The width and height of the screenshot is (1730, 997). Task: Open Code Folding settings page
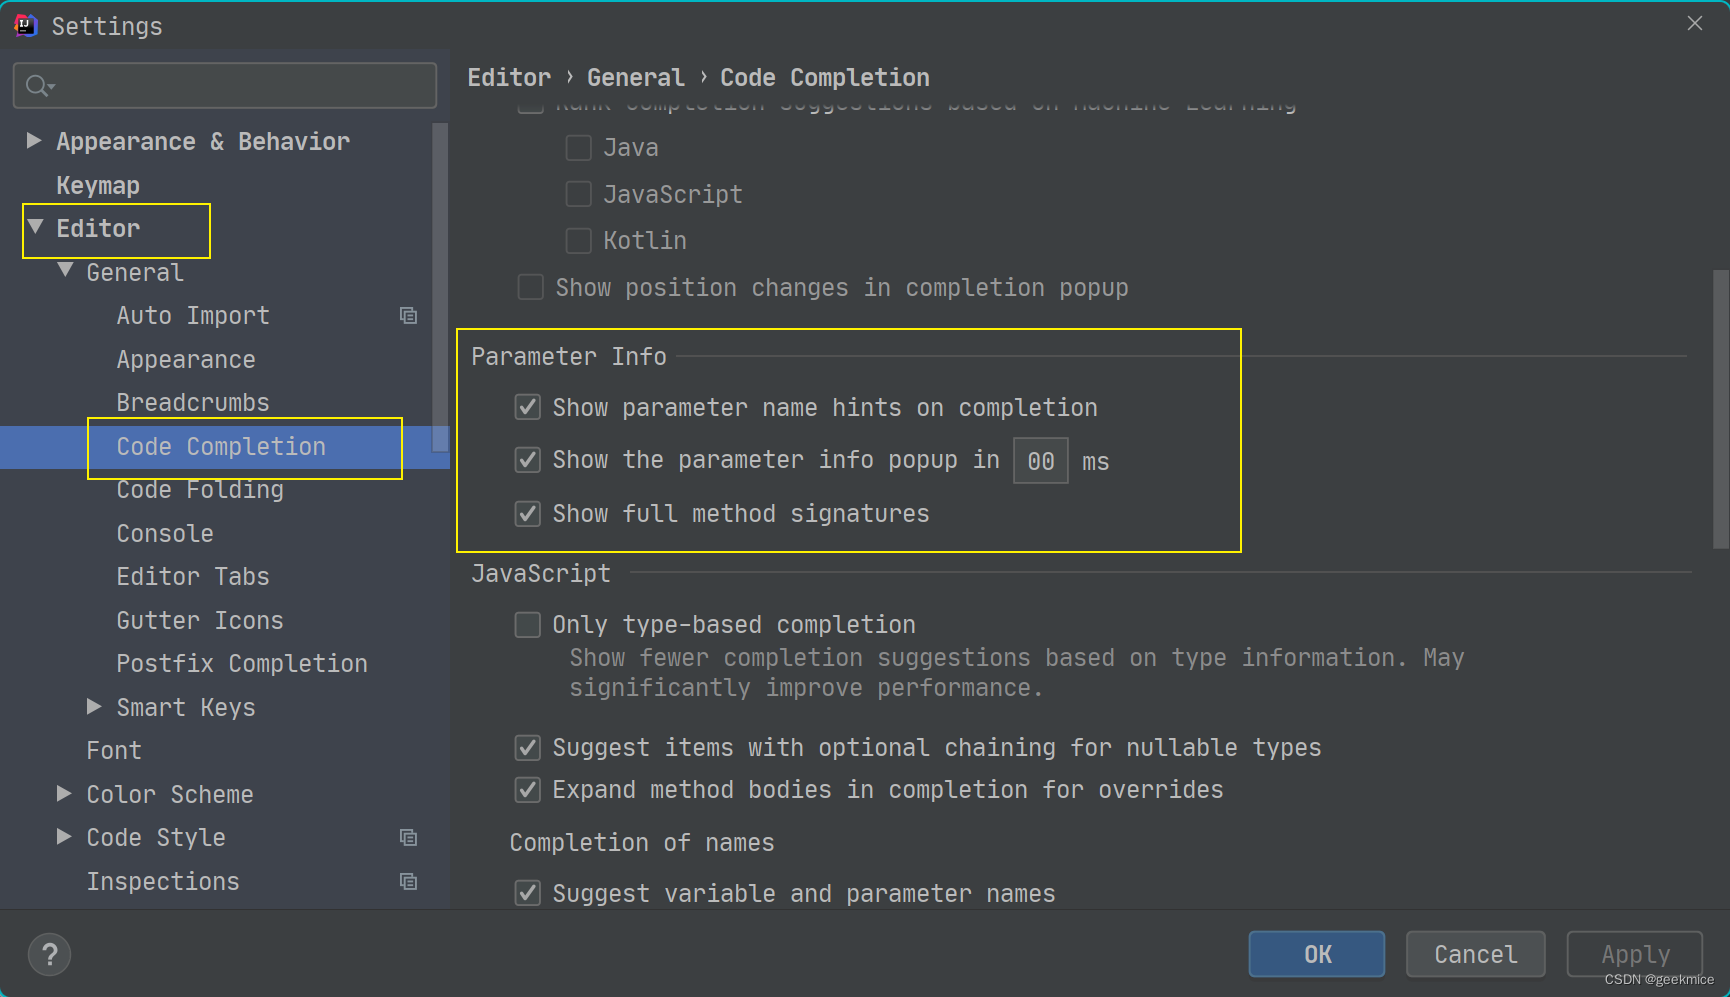point(200,490)
